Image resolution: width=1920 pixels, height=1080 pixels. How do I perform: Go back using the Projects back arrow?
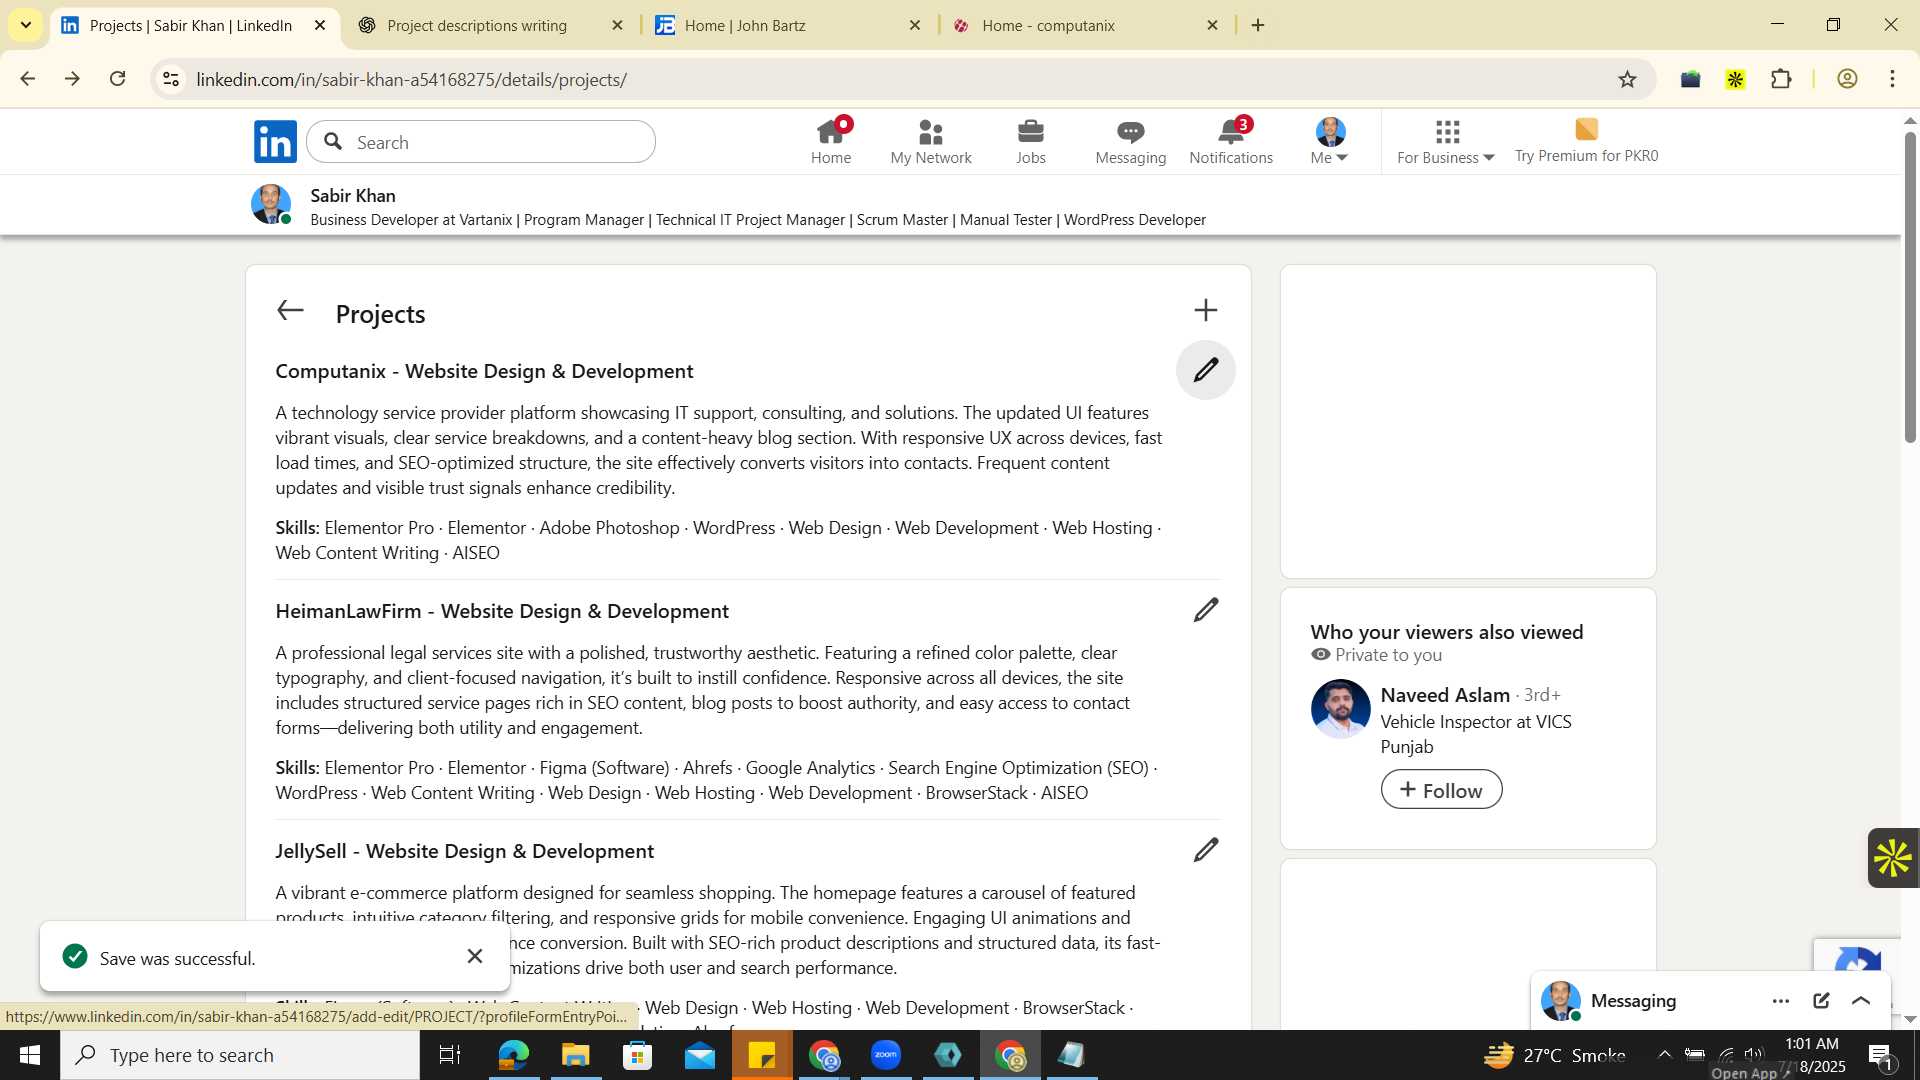[290, 311]
